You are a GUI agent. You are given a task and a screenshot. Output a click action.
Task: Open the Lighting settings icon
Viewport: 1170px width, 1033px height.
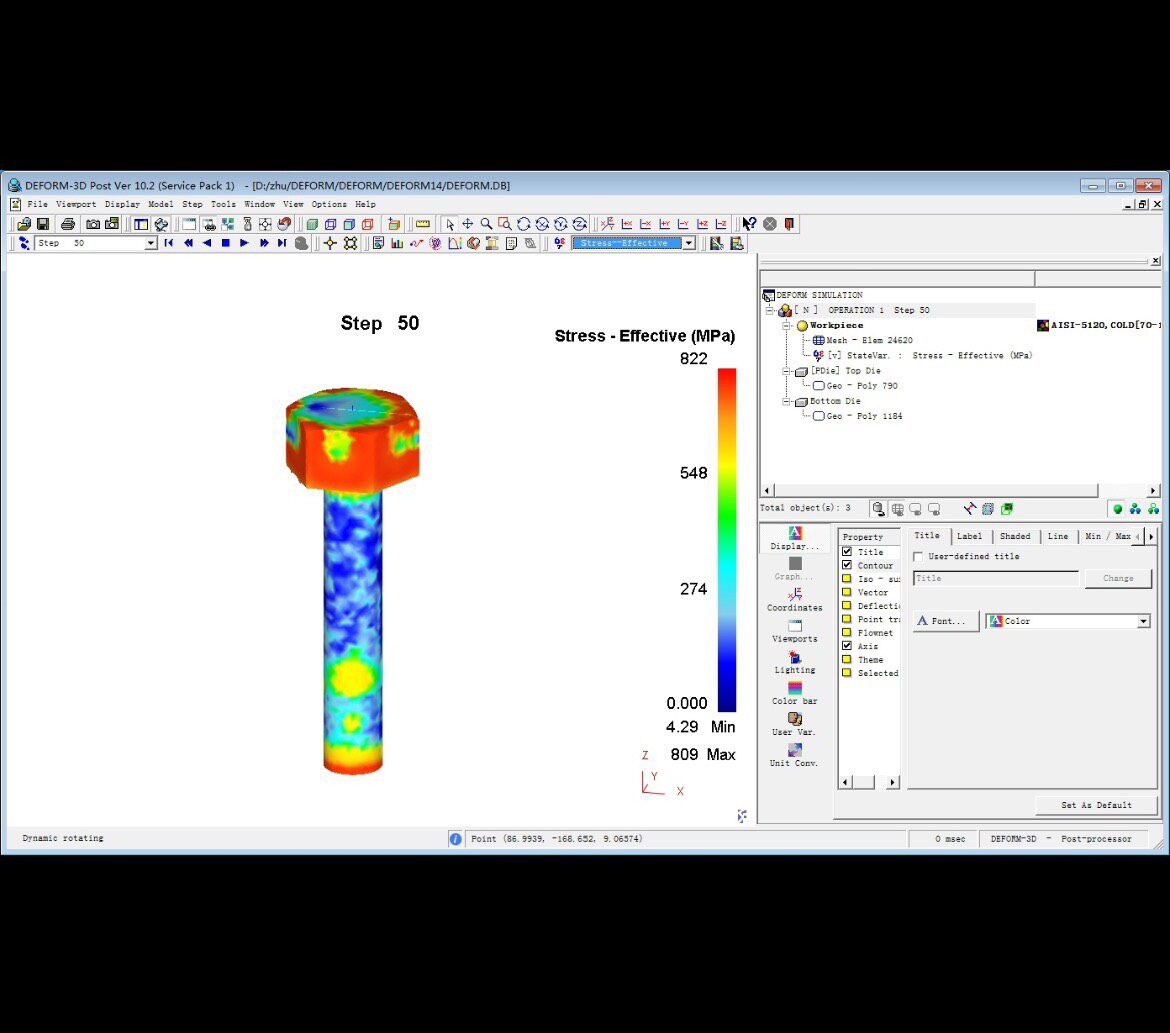(795, 662)
